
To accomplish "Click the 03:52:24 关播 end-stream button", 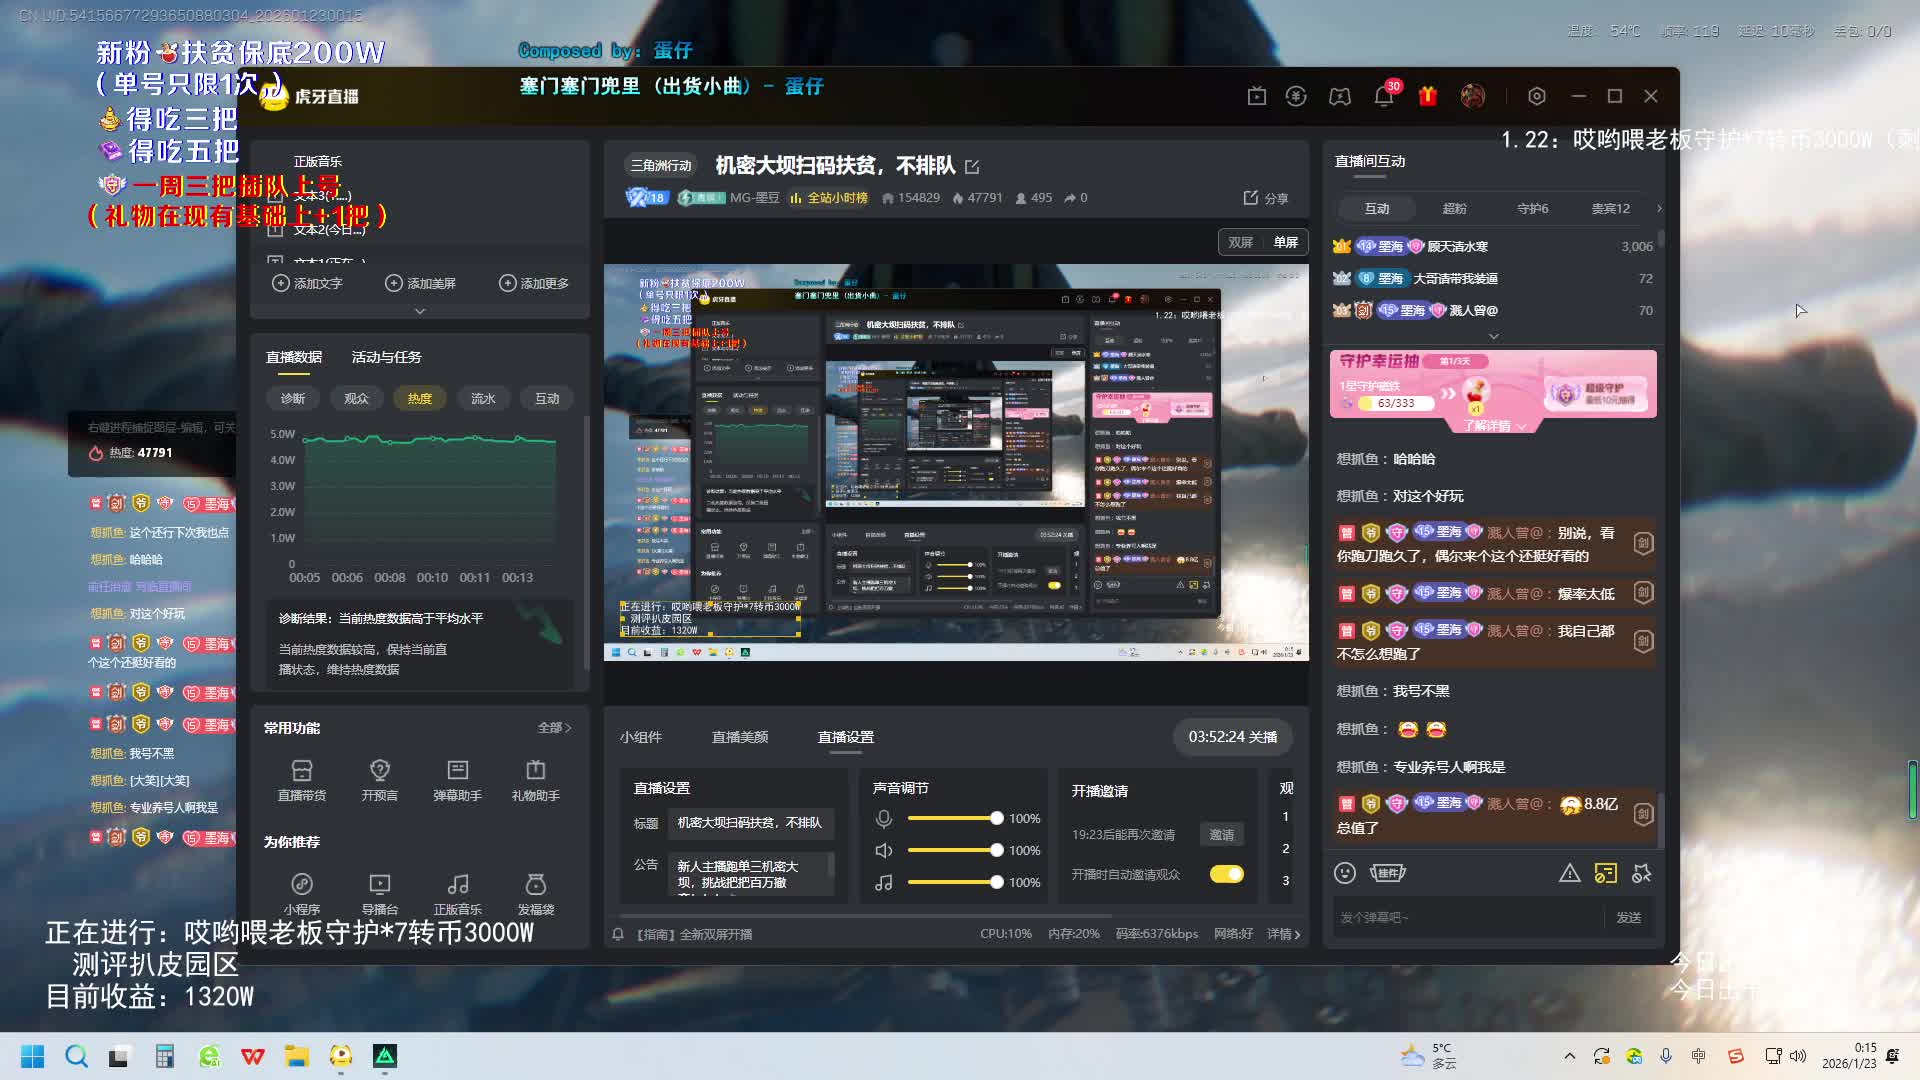I will (x=1232, y=737).
